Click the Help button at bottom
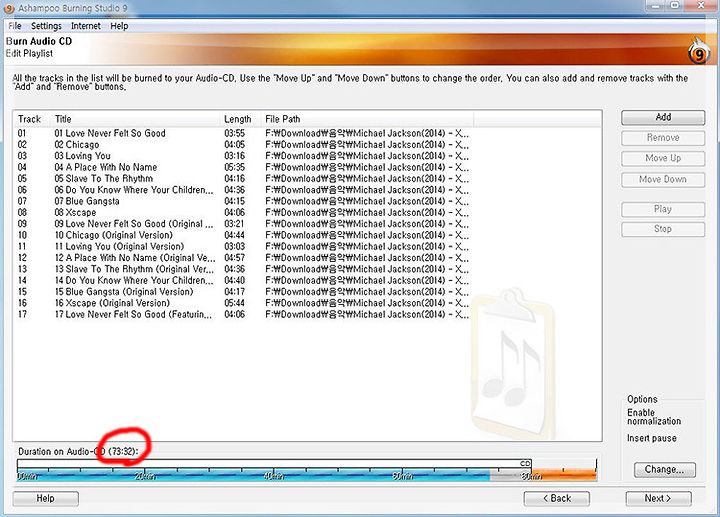720x517 pixels. pyautogui.click(x=45, y=499)
